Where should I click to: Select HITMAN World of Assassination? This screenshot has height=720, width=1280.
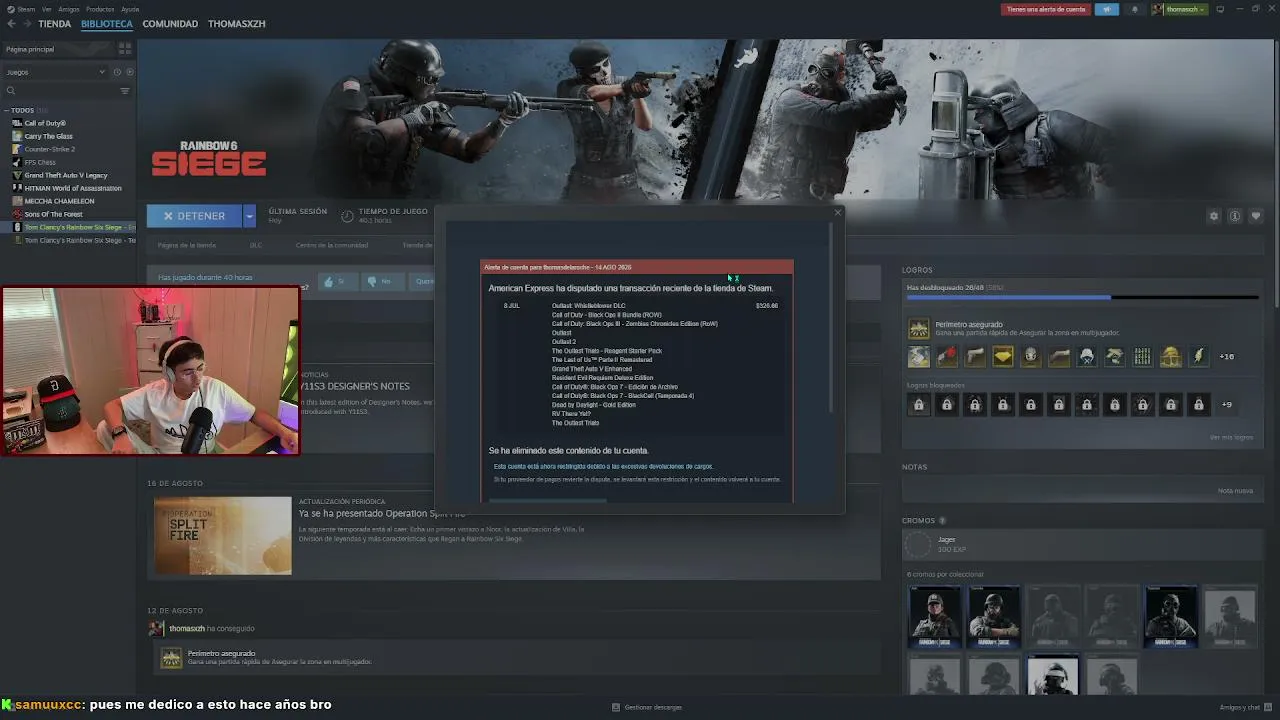tap(73, 188)
